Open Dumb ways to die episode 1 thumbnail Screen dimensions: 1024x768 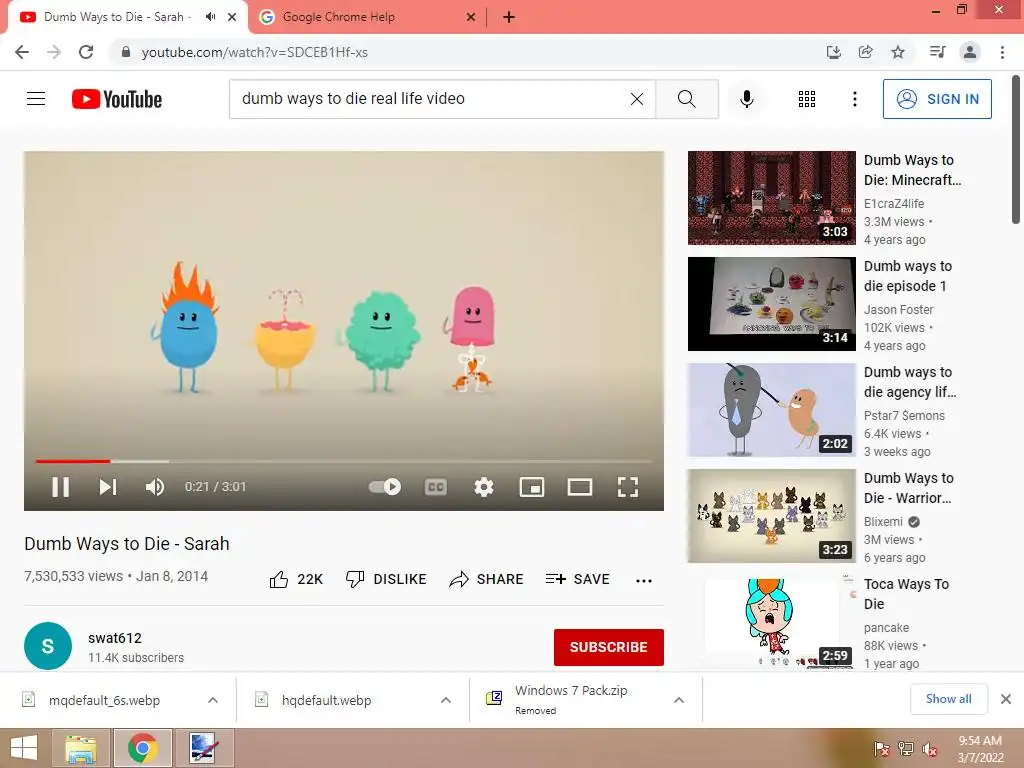coord(771,304)
